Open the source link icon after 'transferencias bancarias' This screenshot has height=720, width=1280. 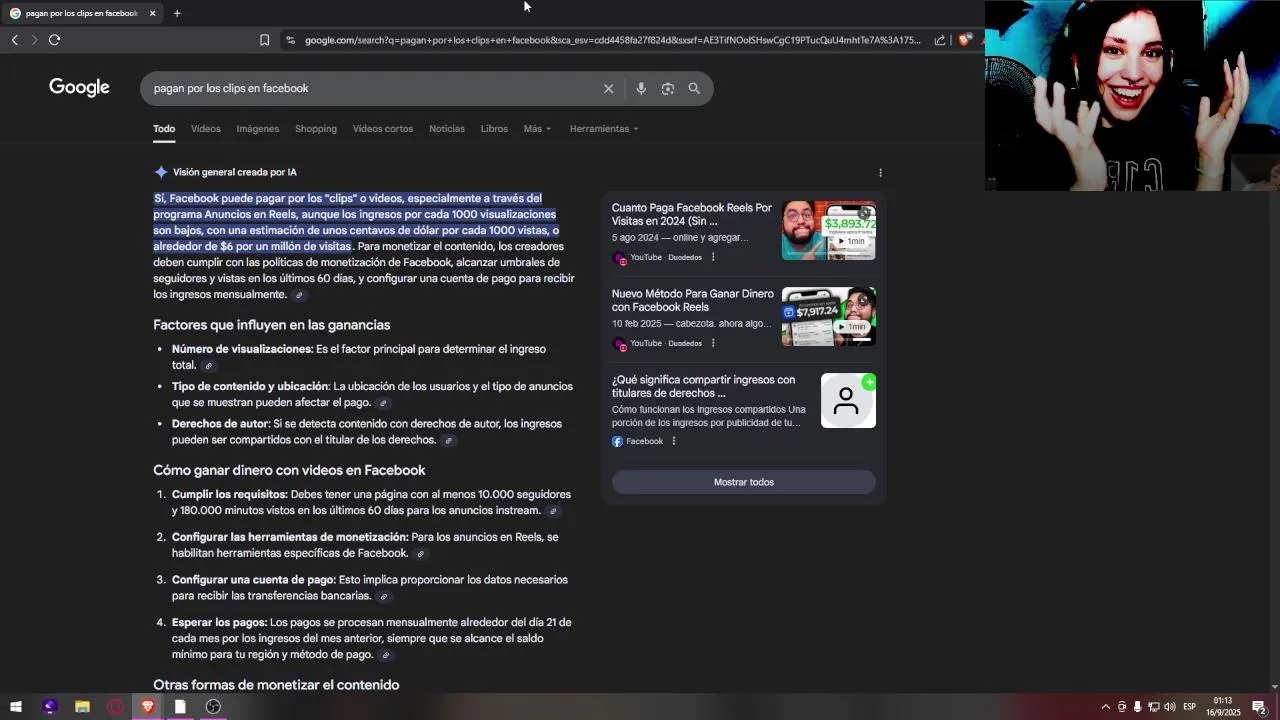pyautogui.click(x=383, y=596)
